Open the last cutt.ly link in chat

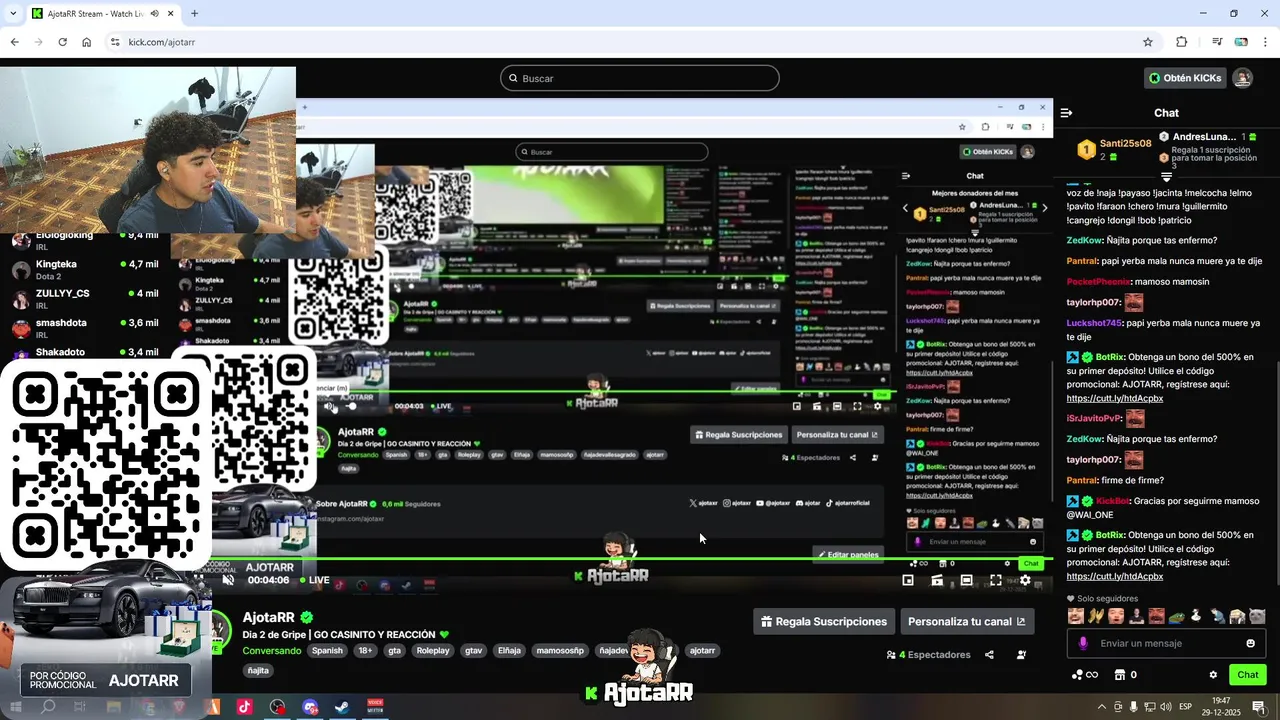(1114, 576)
